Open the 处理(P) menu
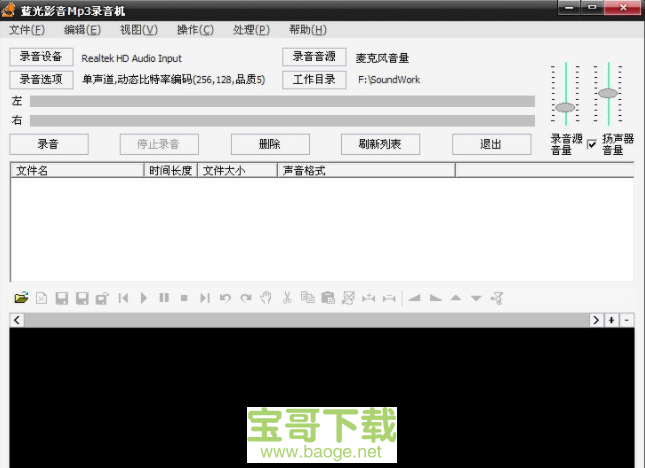Screen dimensions: 645x468 tap(251, 30)
